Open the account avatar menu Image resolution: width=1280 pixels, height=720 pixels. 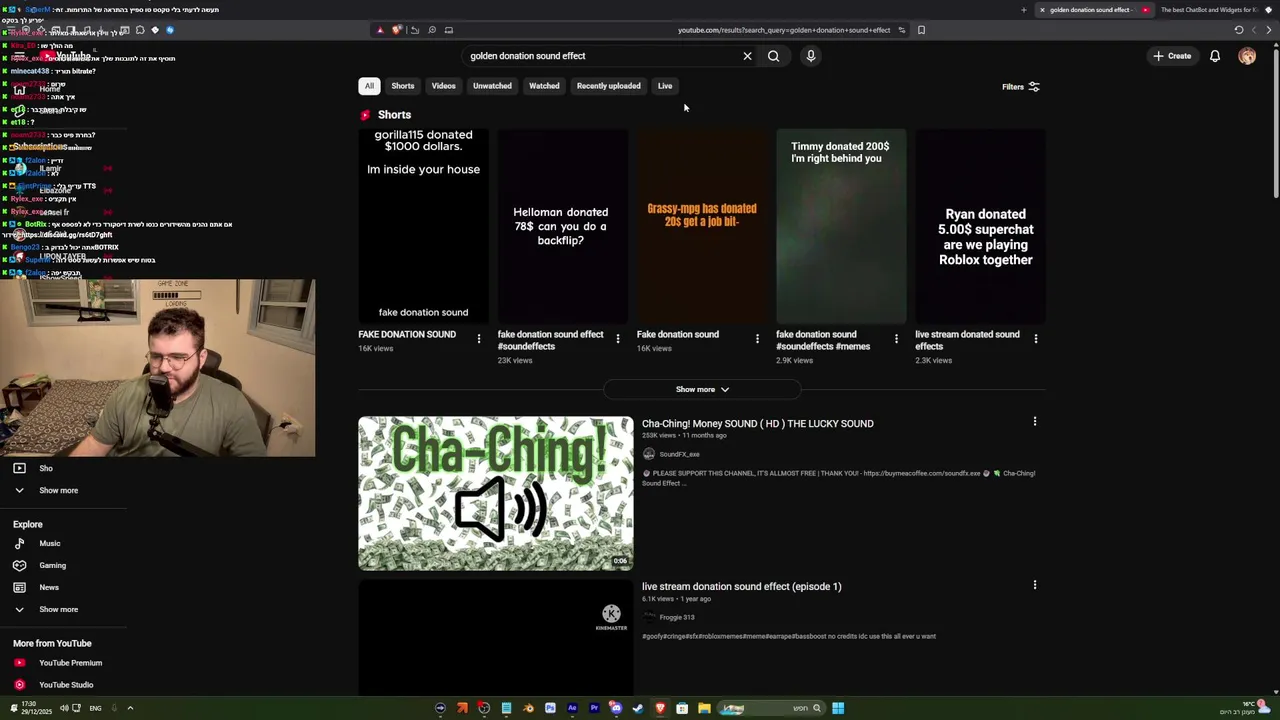(1247, 56)
